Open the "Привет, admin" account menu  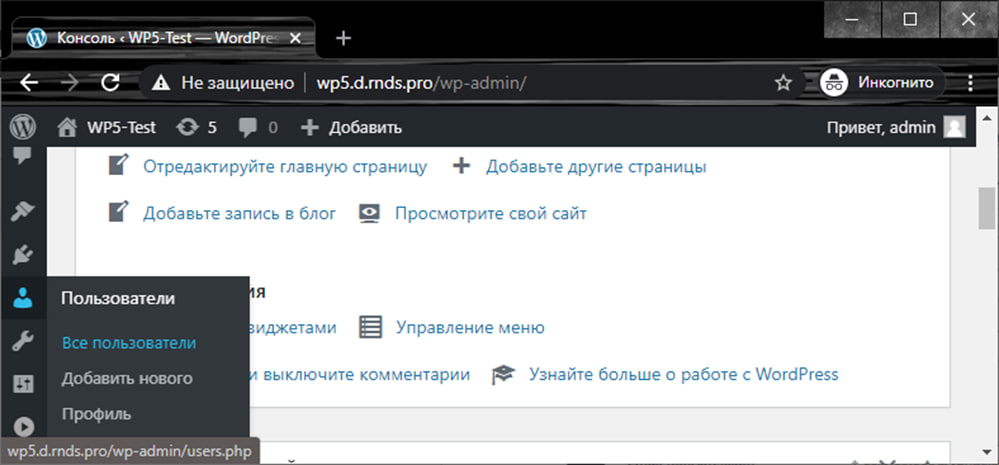895,127
